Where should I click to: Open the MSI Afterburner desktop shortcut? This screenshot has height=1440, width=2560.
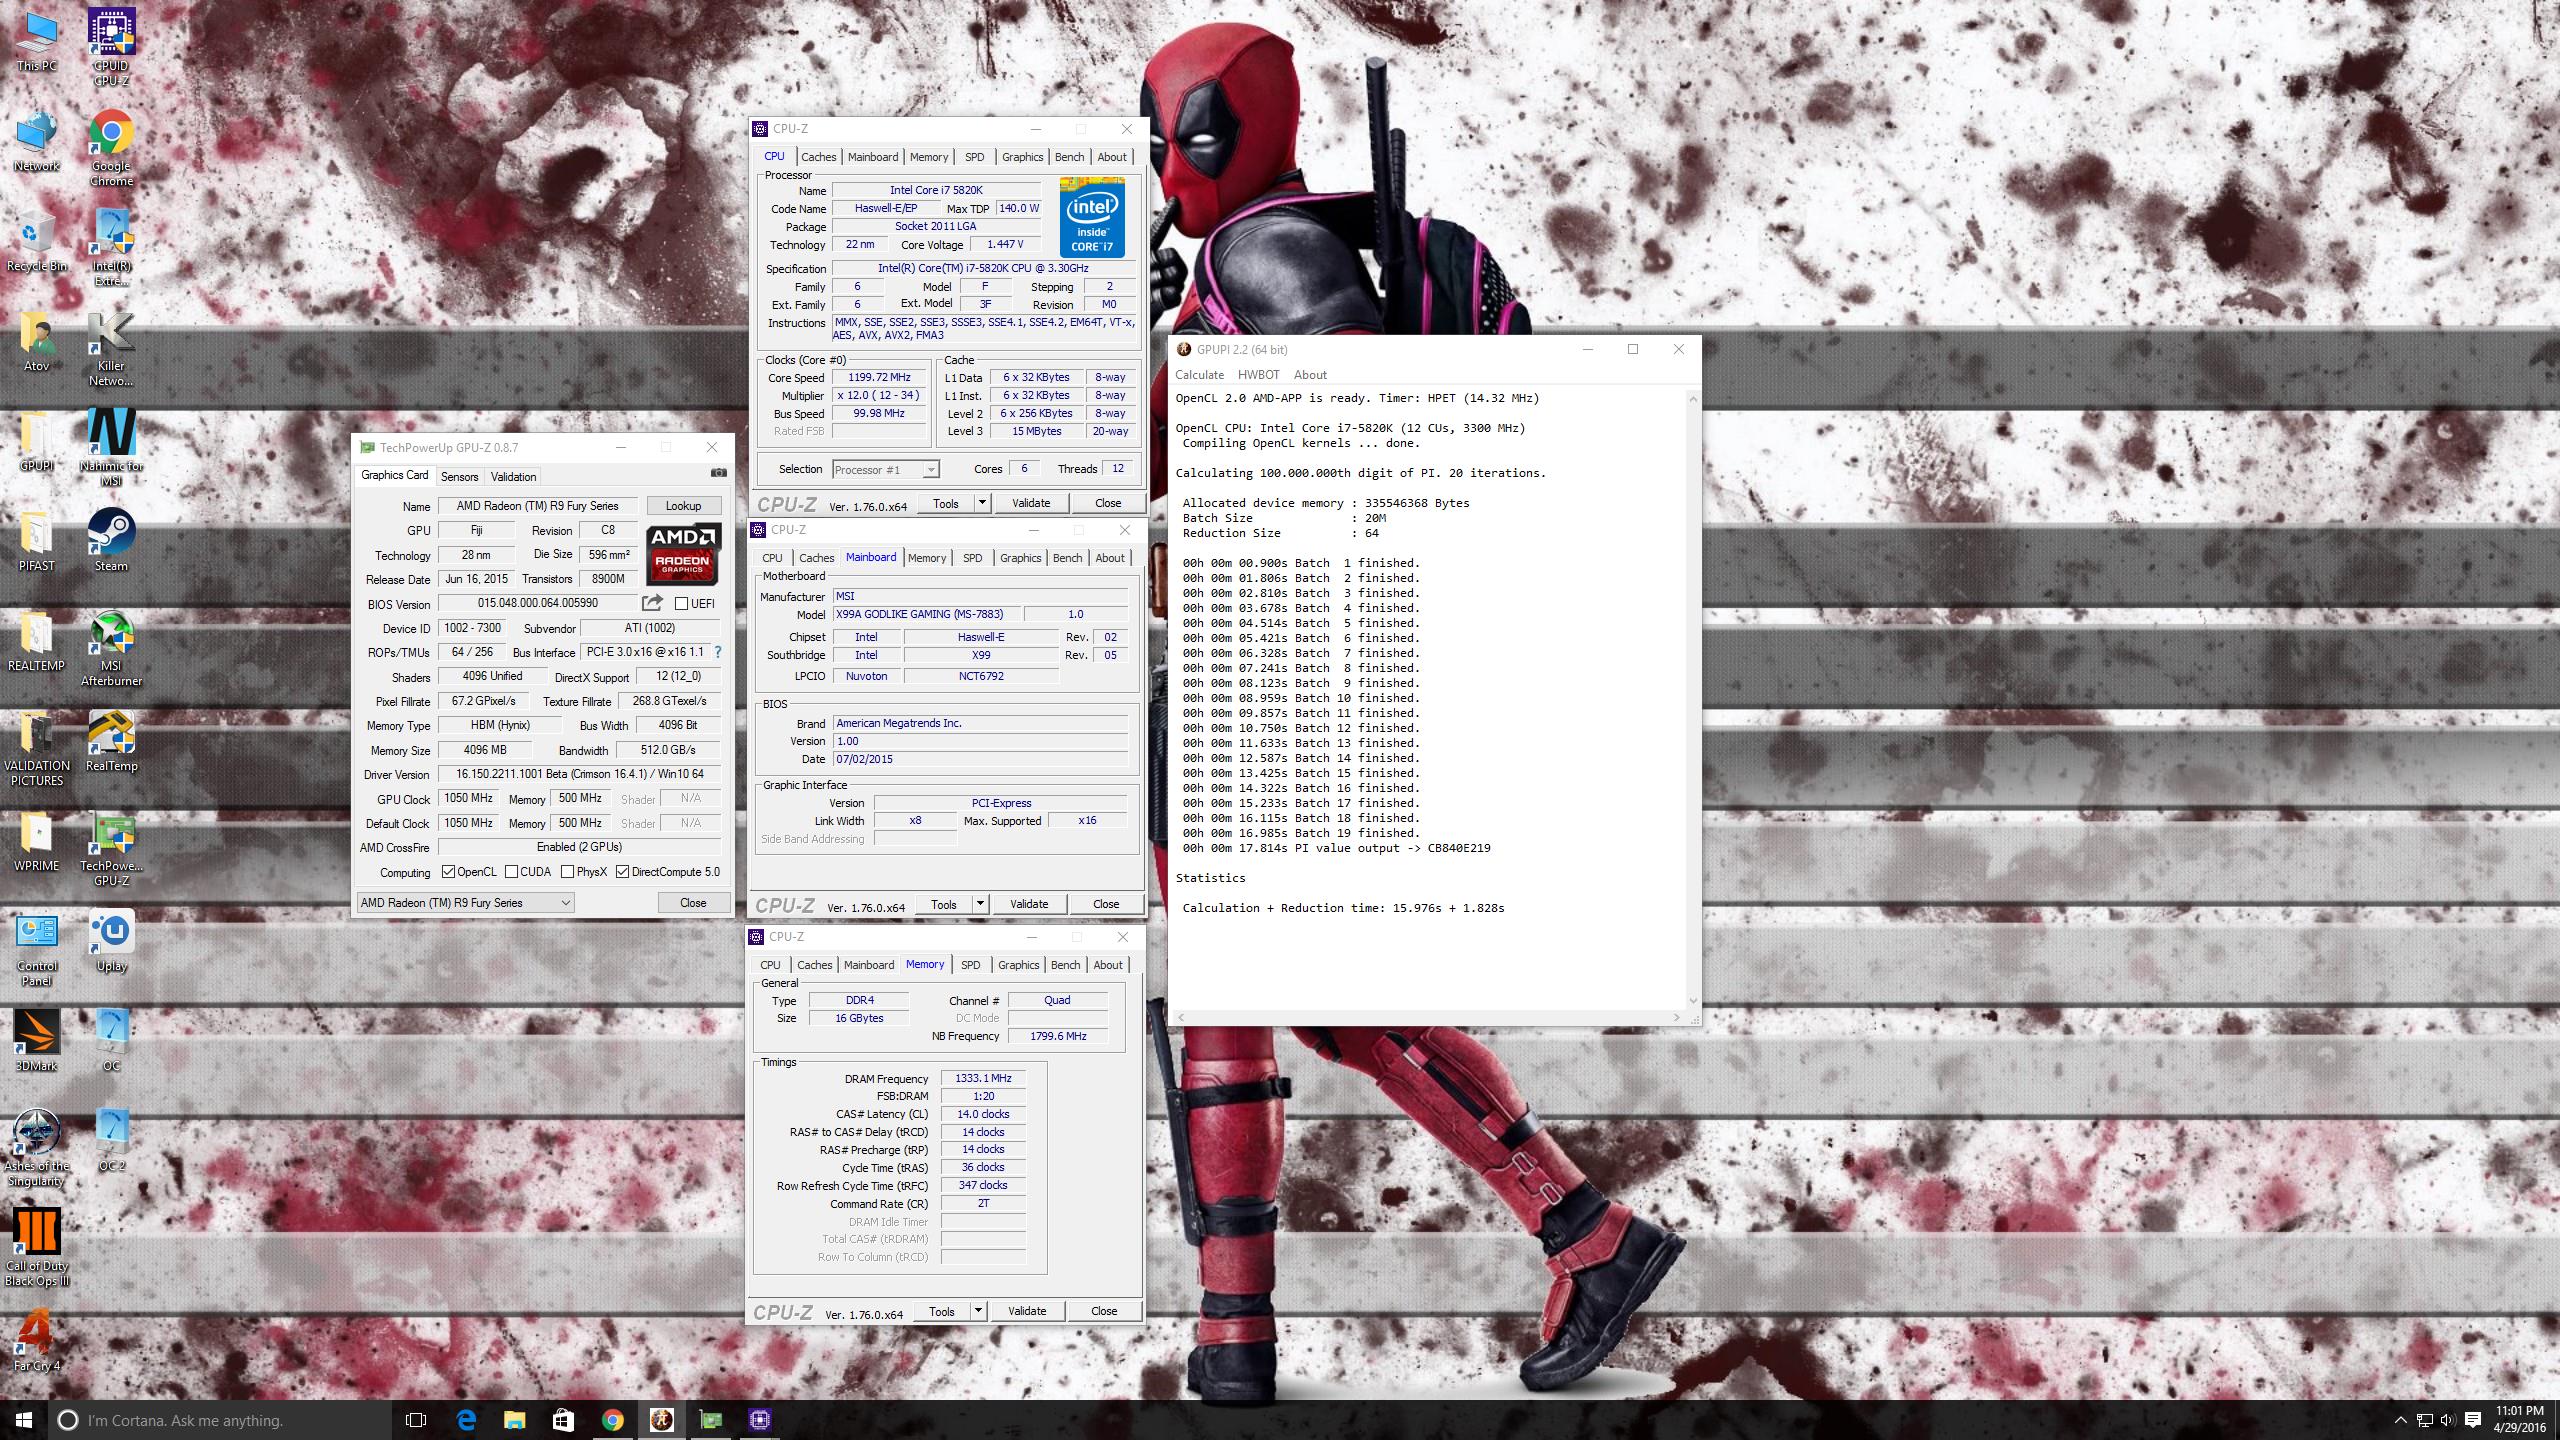[111, 648]
